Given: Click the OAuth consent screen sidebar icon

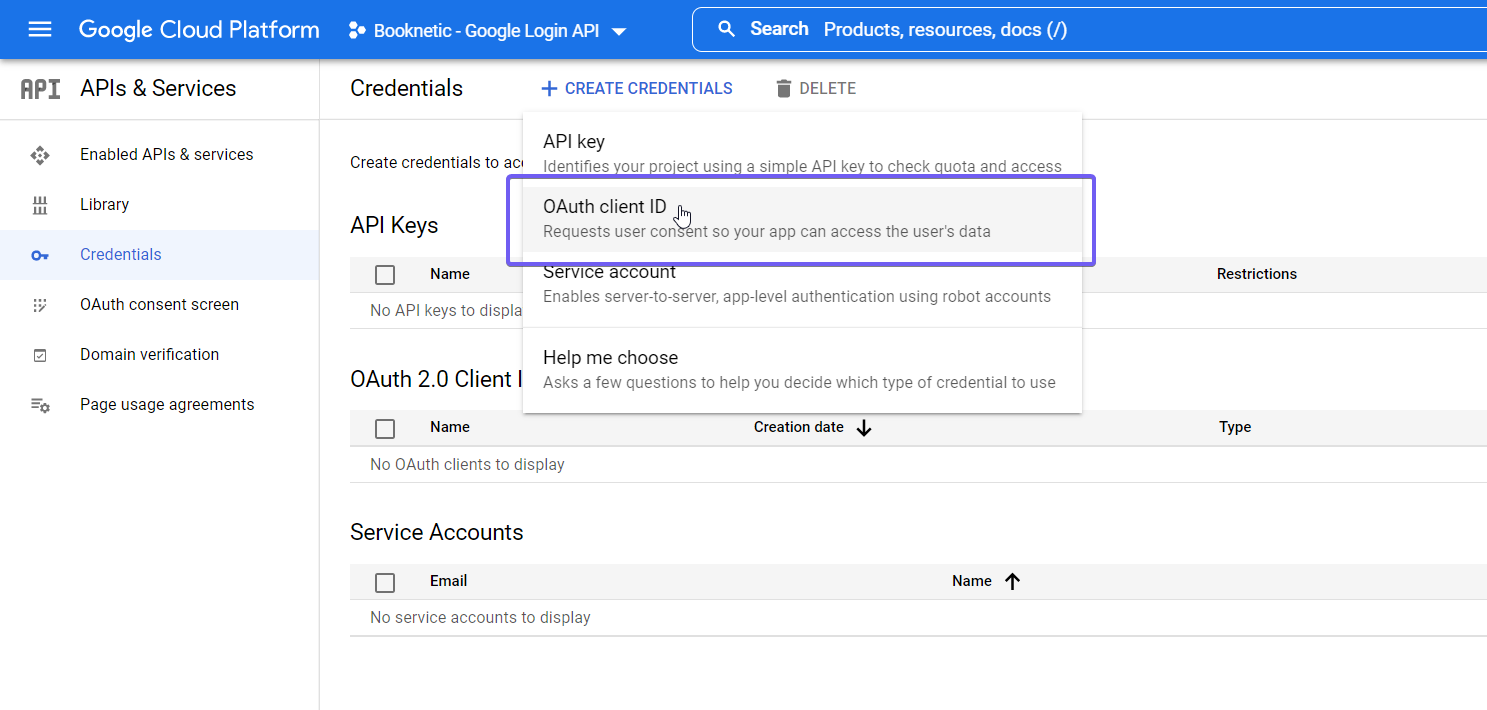Looking at the screenshot, I should pyautogui.click(x=40, y=304).
